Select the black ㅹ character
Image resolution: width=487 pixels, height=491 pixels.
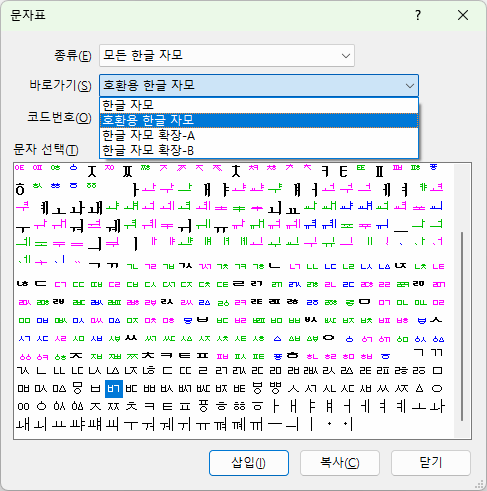click(275, 389)
